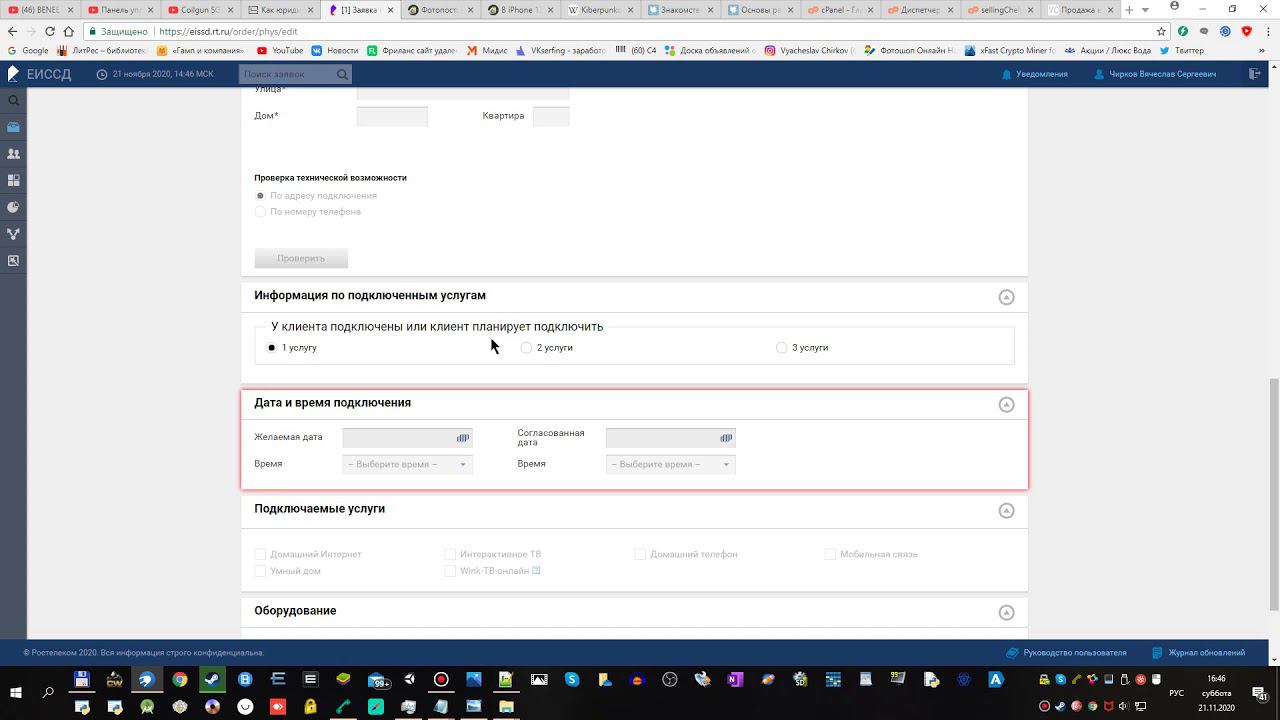
Task: Open Уведомления in the header
Action: coord(1035,74)
